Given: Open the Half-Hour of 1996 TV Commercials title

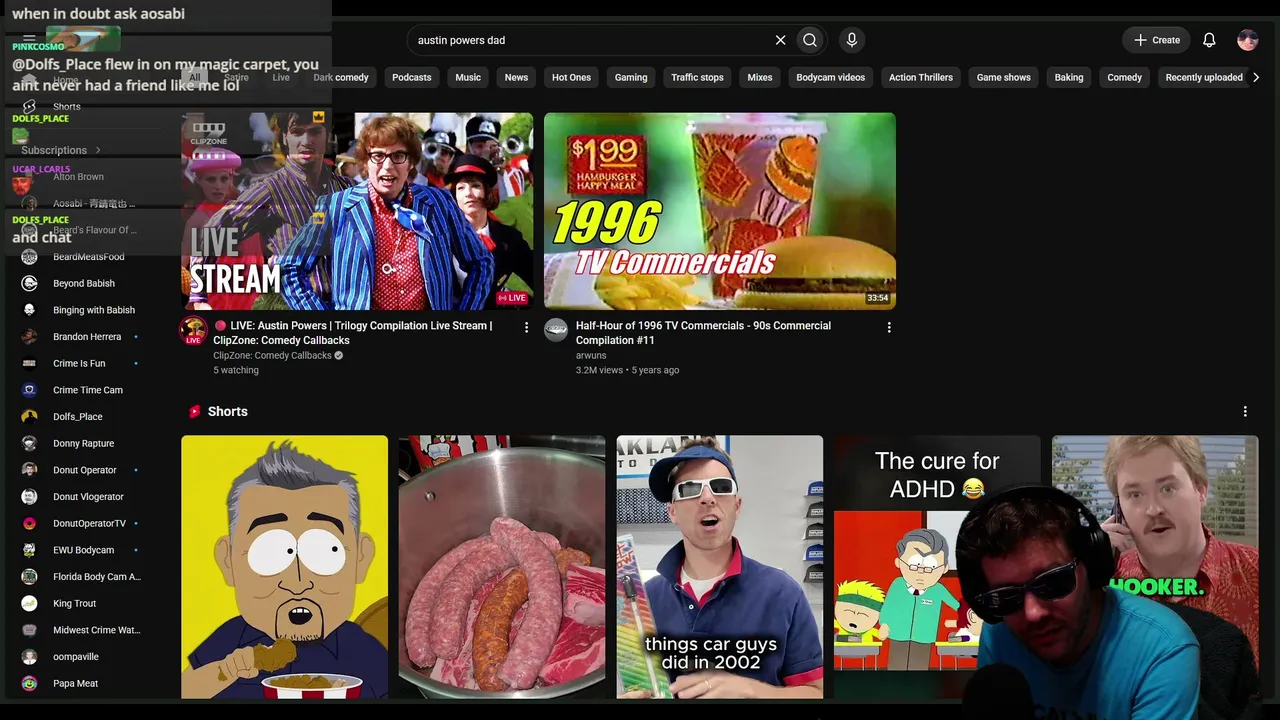Looking at the screenshot, I should coord(703,333).
